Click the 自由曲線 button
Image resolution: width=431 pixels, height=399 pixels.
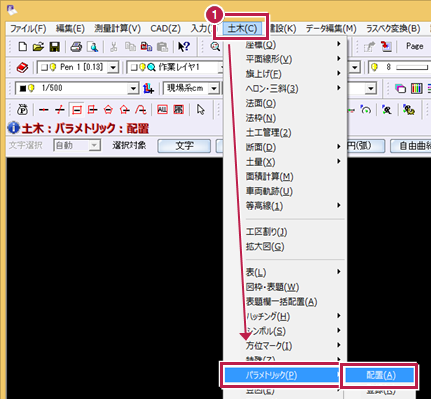coord(412,146)
